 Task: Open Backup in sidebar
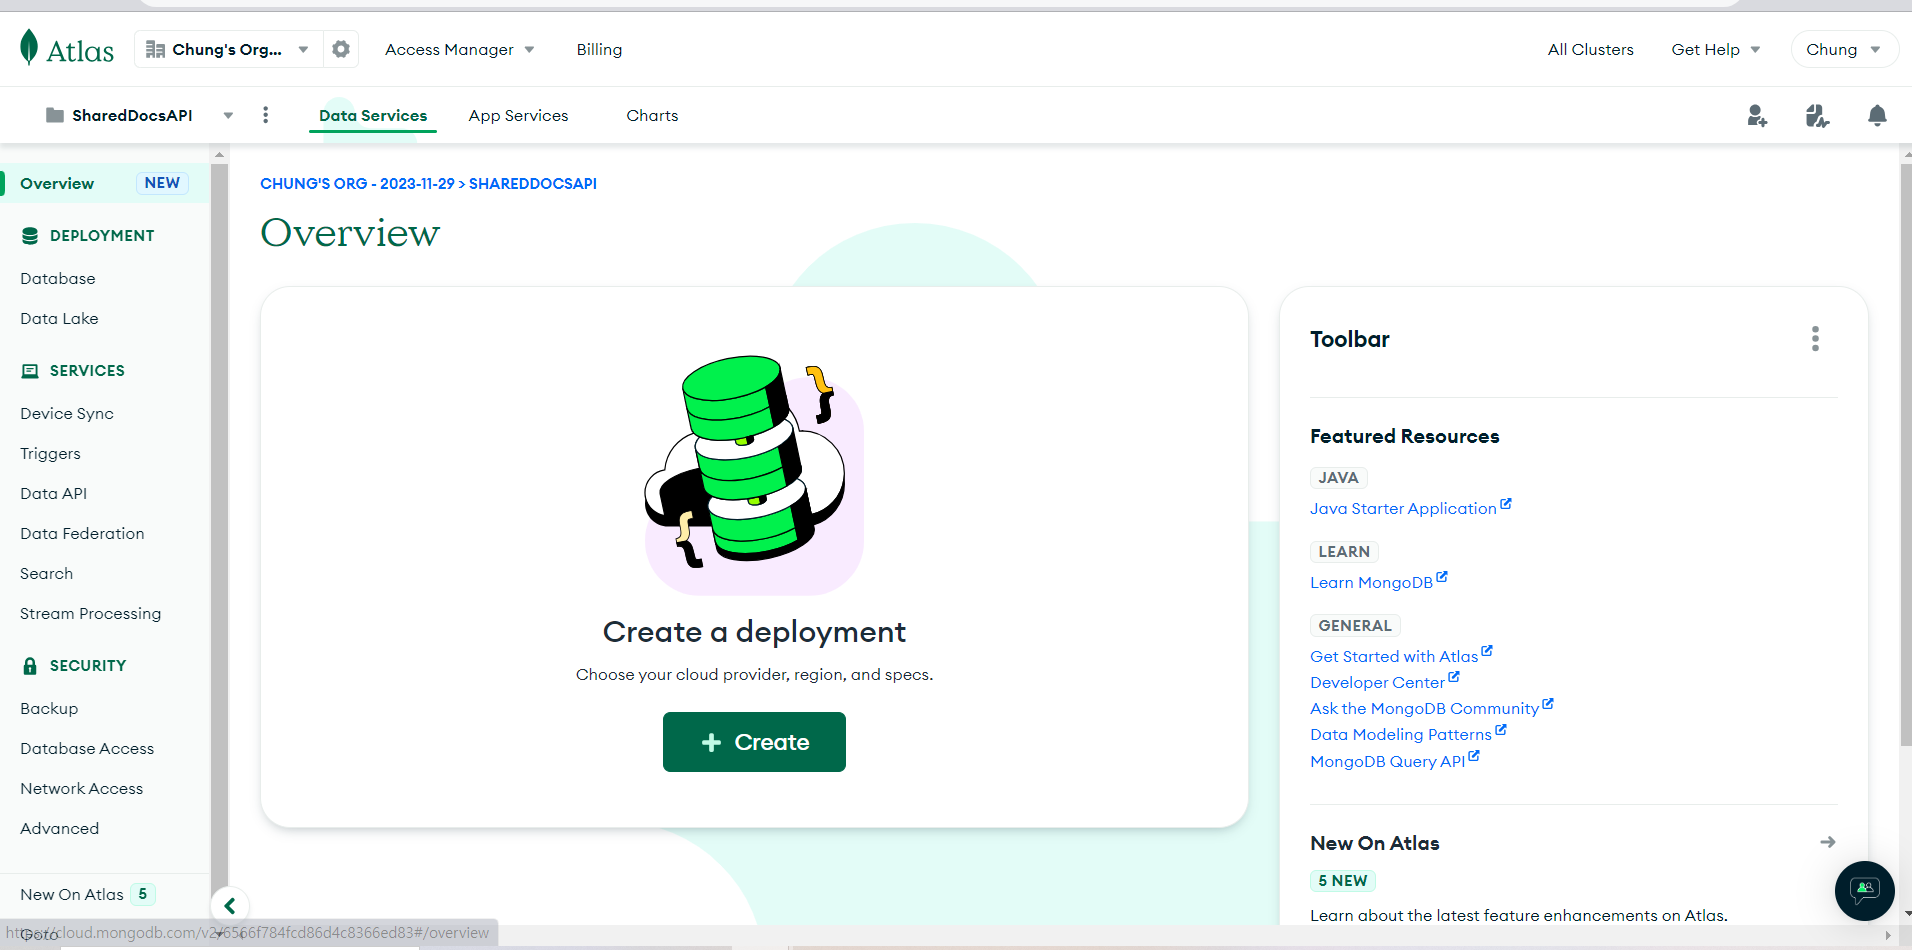49,708
